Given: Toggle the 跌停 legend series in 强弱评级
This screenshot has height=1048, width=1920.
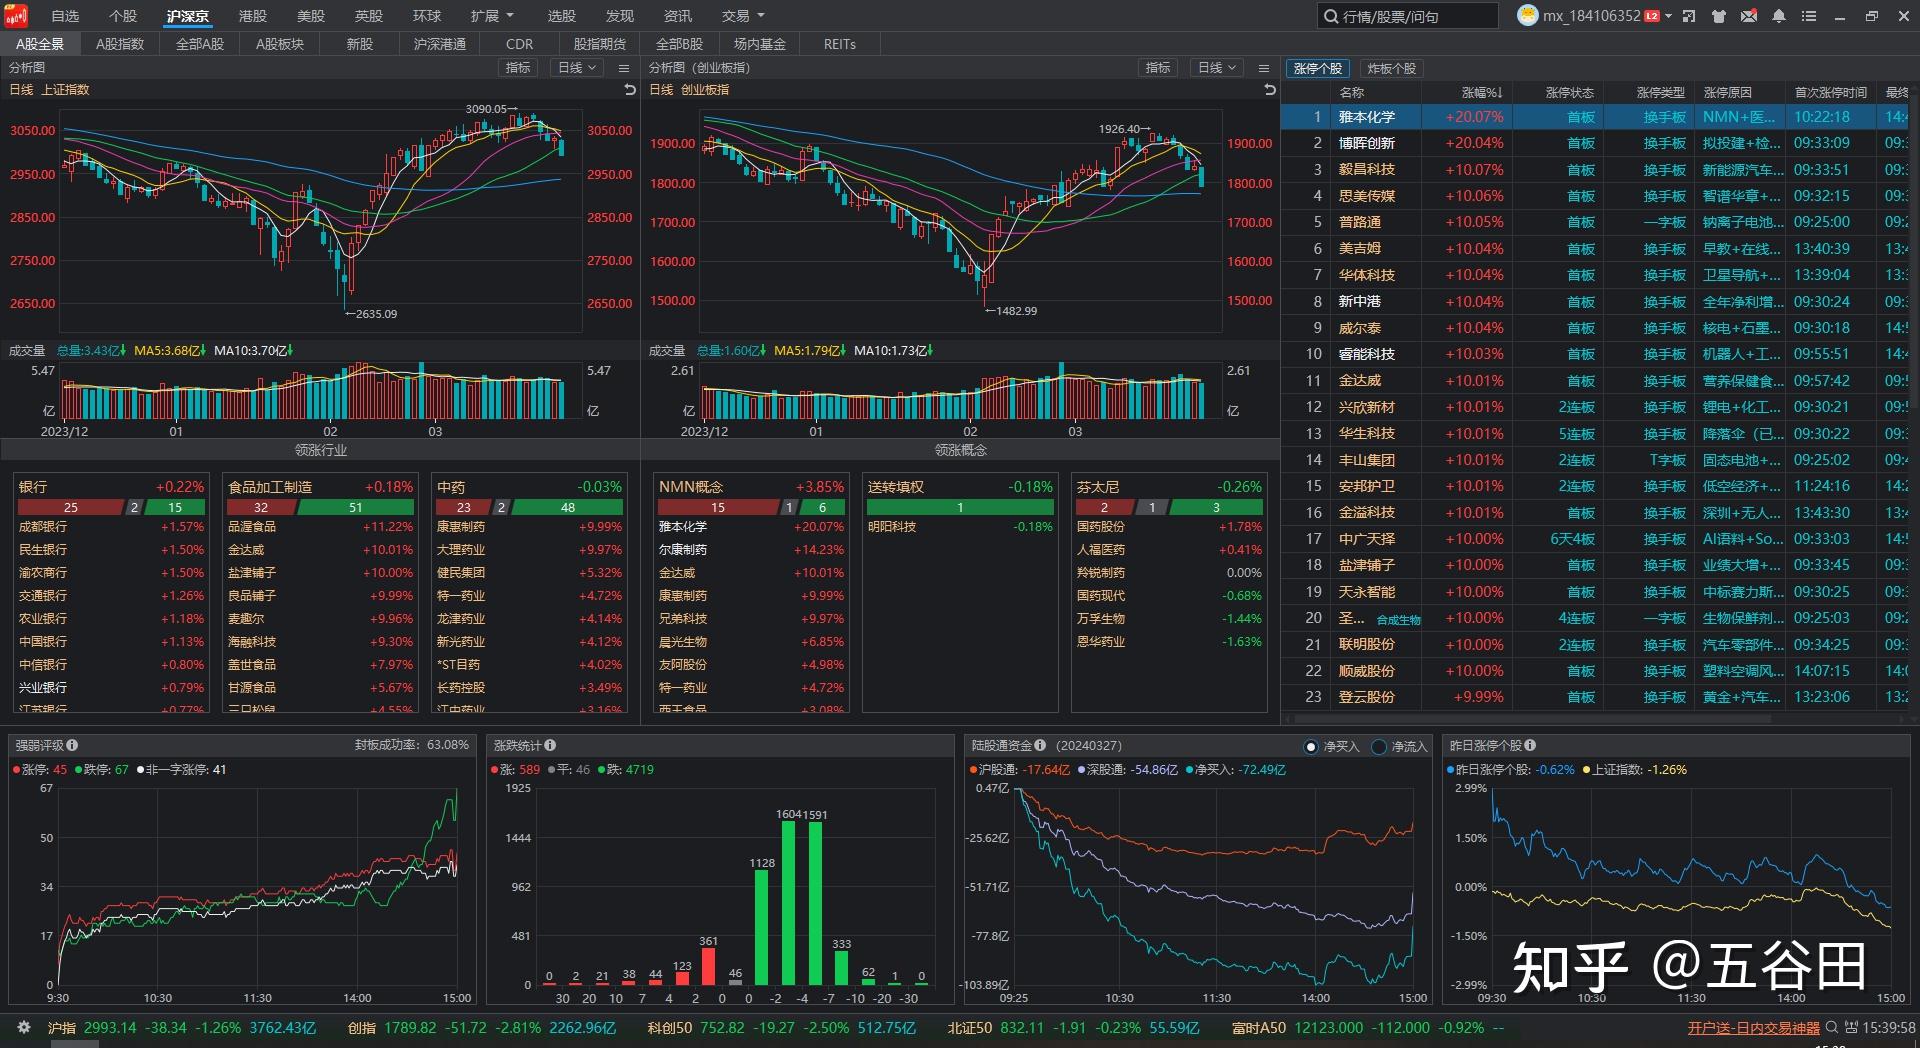Looking at the screenshot, I should (x=101, y=770).
